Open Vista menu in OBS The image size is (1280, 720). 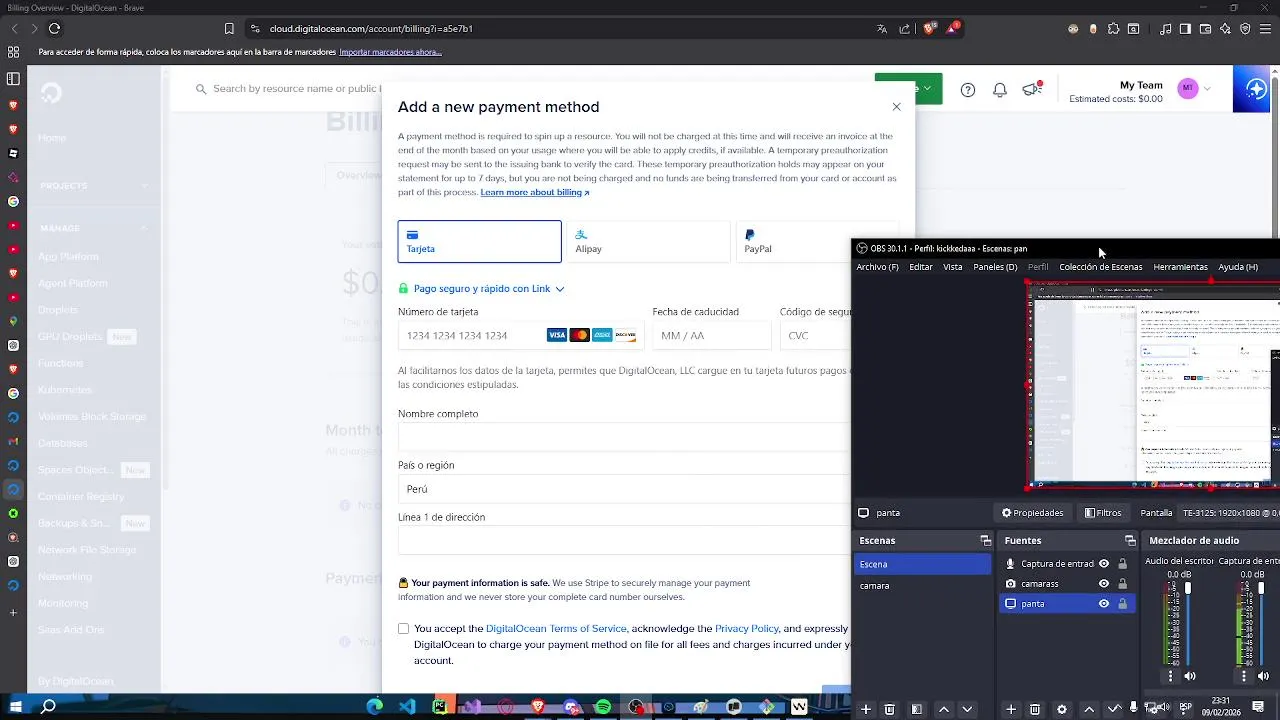[x=953, y=267]
